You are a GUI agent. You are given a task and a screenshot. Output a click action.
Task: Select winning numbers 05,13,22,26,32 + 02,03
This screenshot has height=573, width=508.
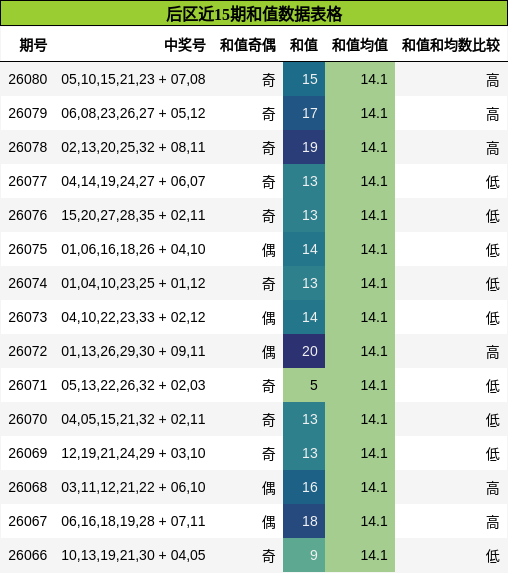133,385
